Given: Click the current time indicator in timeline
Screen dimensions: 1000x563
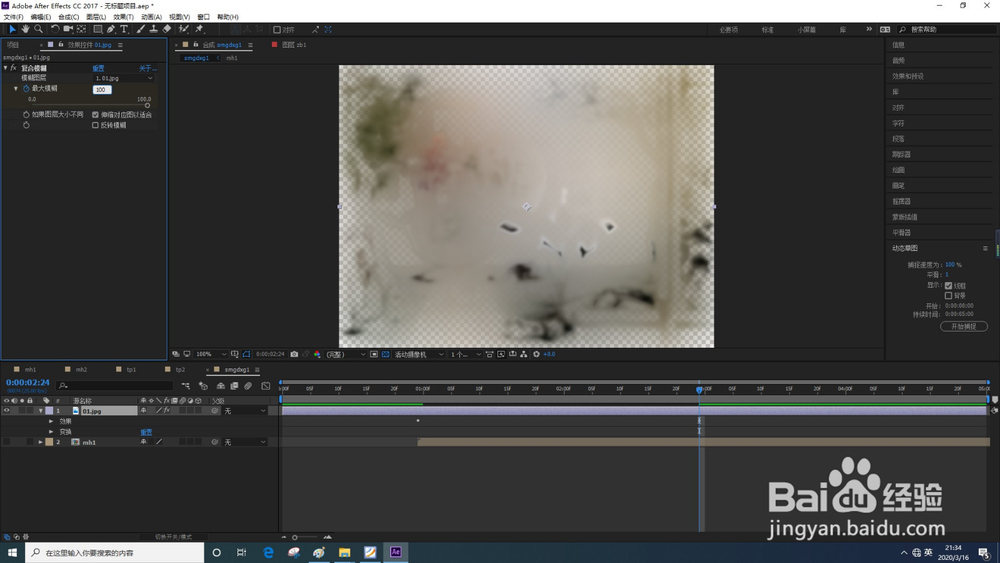Looking at the screenshot, I should (x=700, y=389).
